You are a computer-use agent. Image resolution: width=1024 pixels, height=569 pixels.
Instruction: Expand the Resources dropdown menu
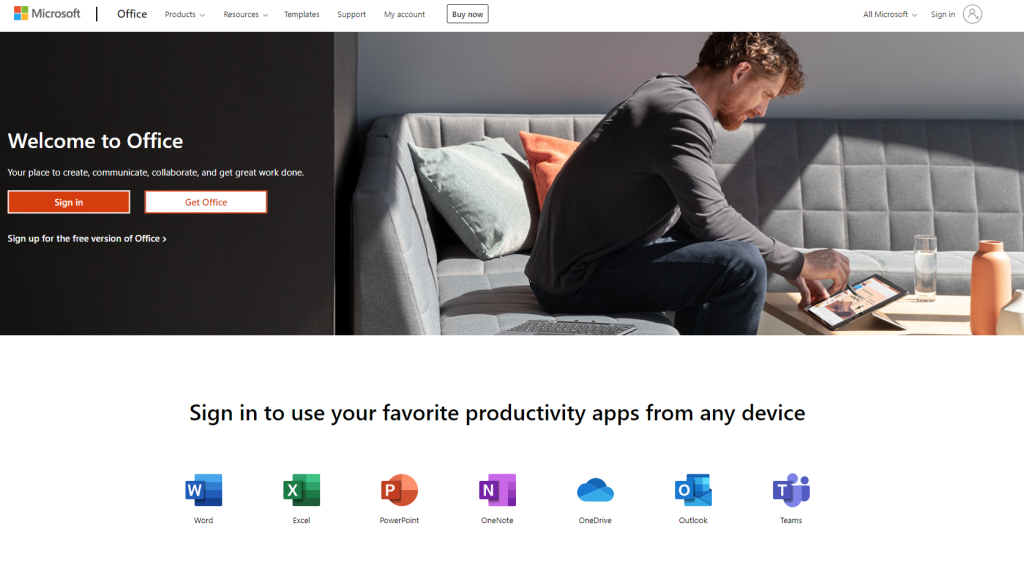(246, 14)
